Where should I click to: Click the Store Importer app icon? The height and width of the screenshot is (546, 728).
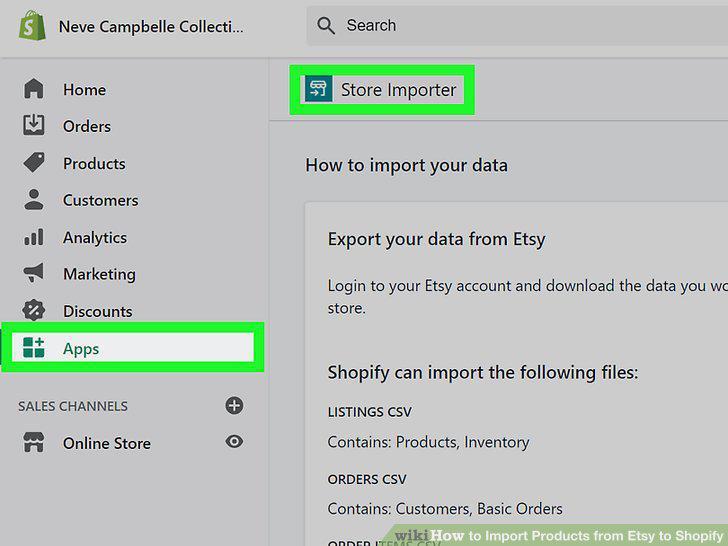click(x=318, y=88)
